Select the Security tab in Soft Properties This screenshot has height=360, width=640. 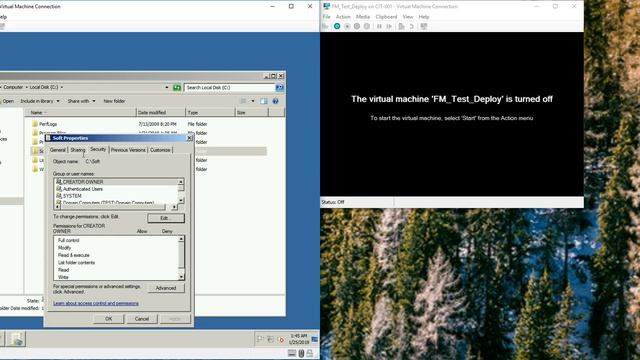[x=98, y=149]
